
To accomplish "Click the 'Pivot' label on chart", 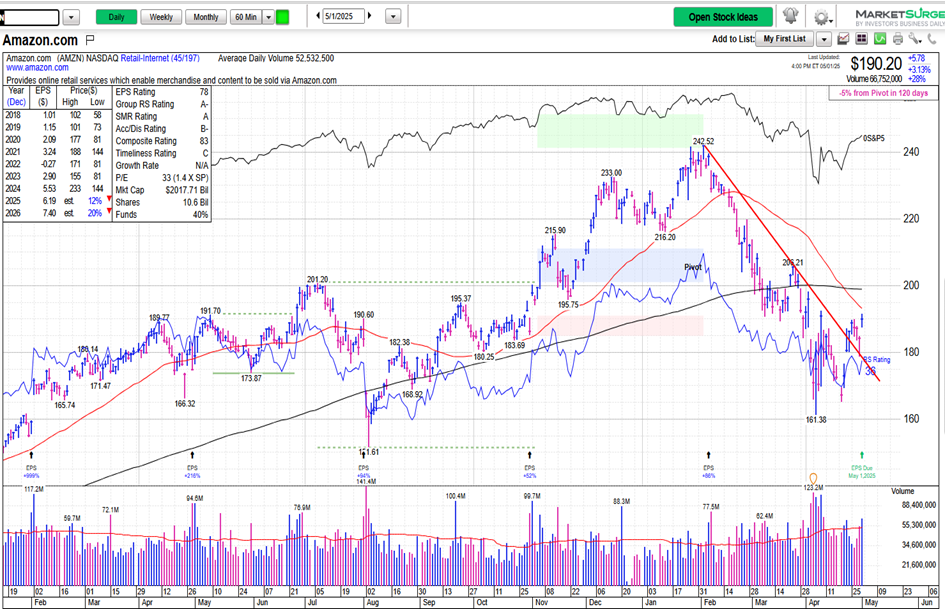I will (x=693, y=267).
